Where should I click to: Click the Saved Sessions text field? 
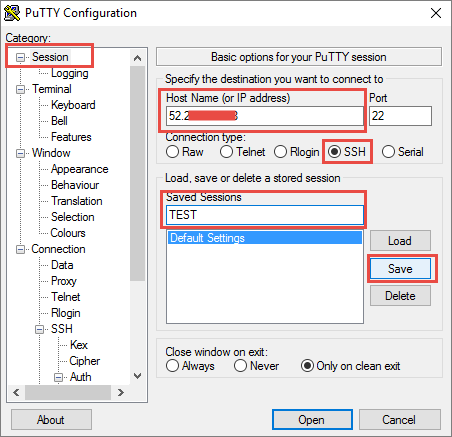point(265,215)
